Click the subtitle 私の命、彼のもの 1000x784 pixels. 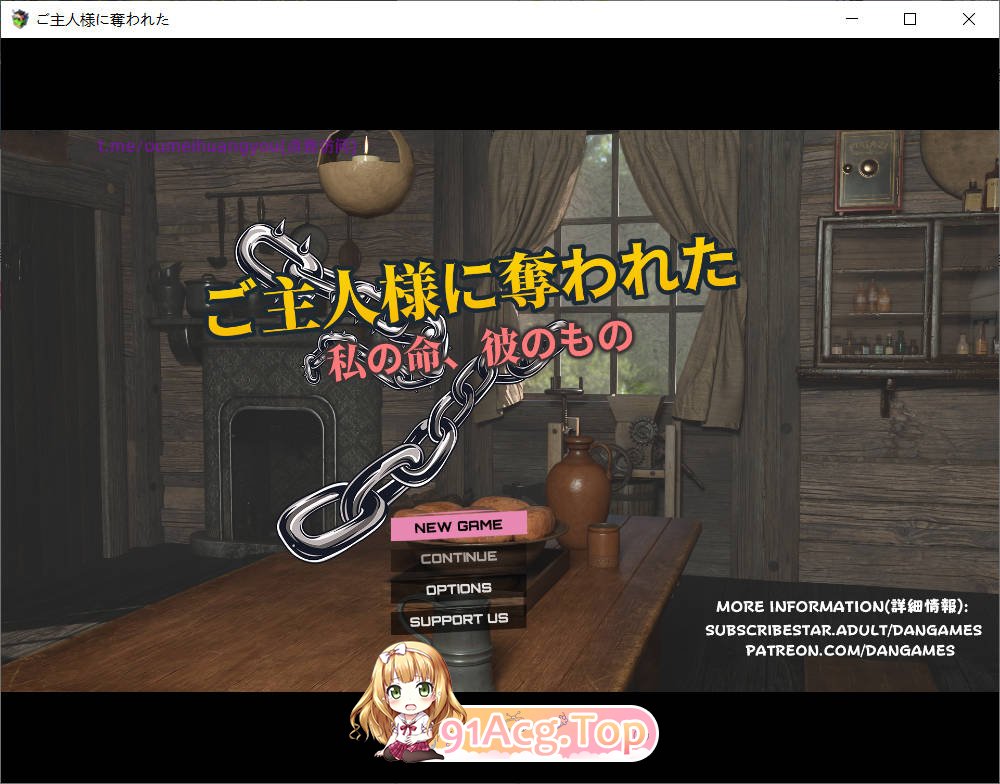click(480, 350)
